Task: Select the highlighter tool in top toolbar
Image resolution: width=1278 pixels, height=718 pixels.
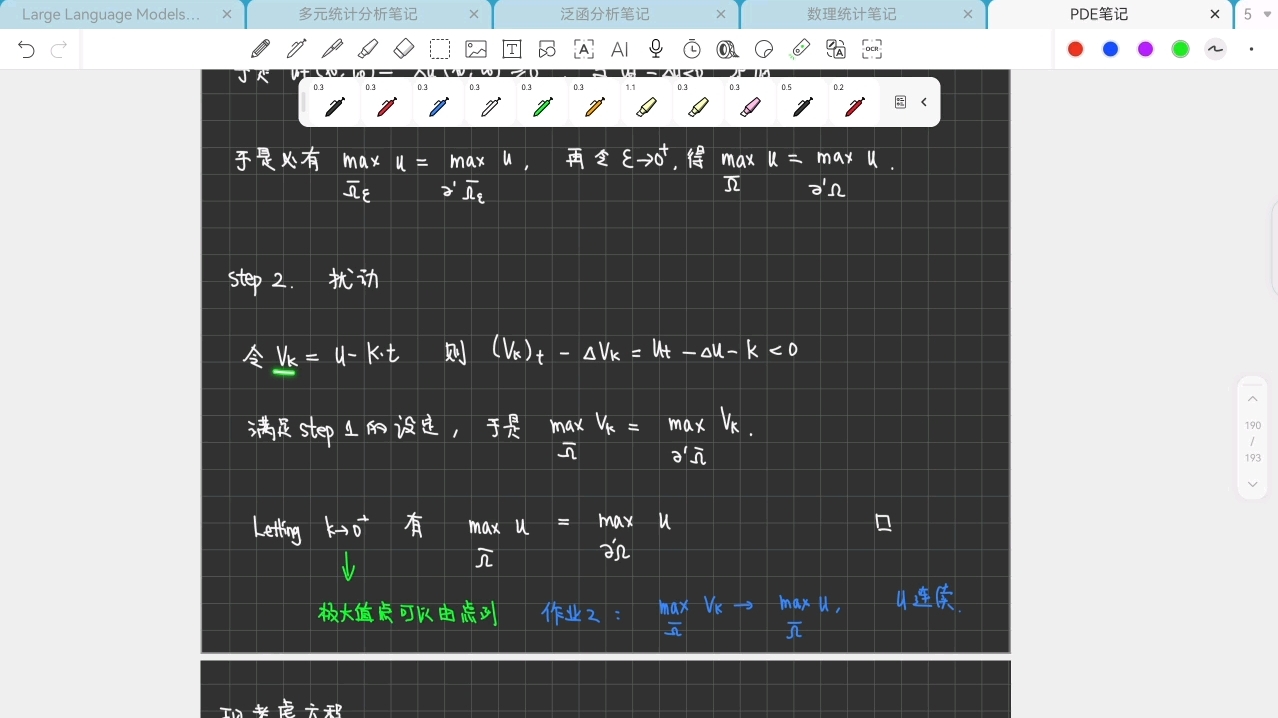Action: [368, 49]
